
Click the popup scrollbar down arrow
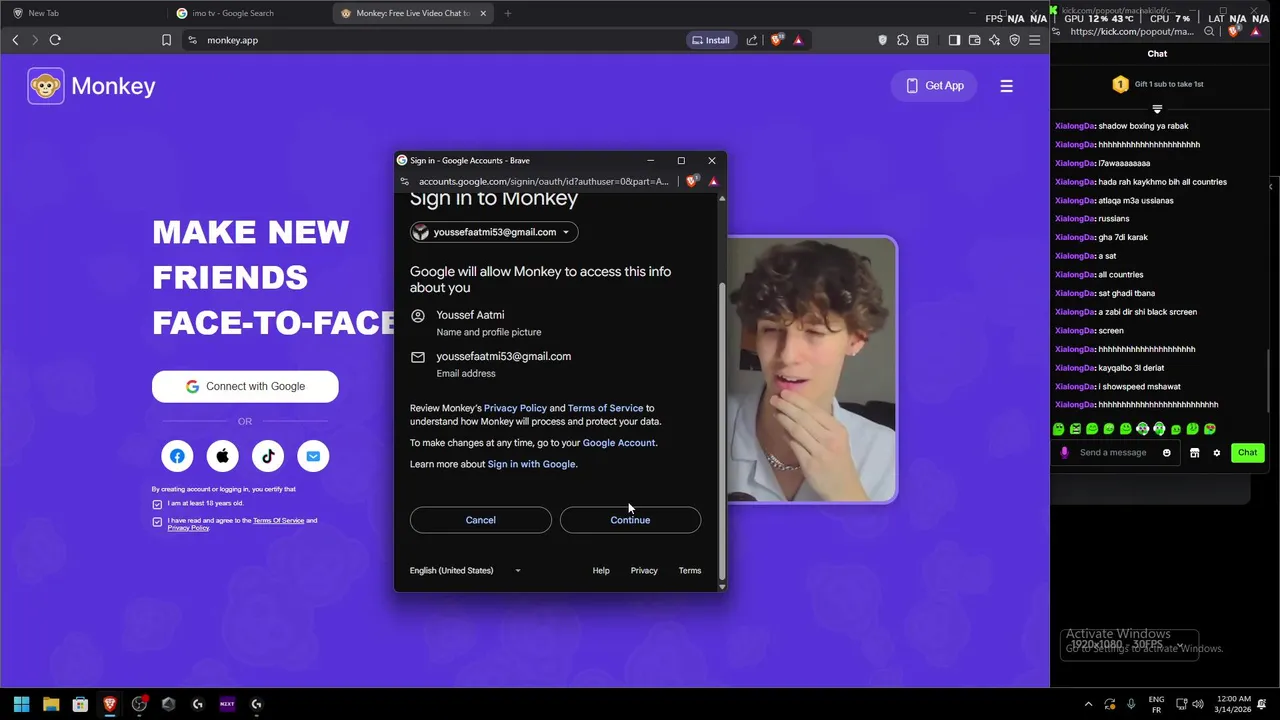722,586
